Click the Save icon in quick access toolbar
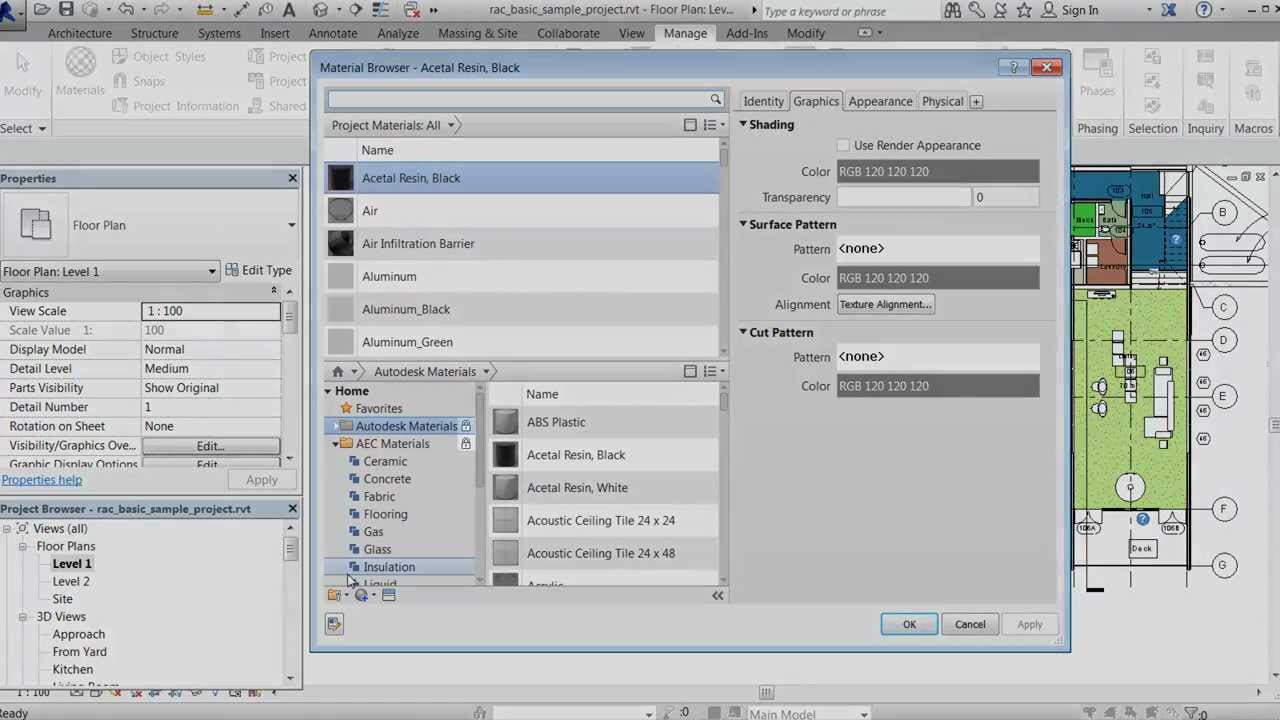The image size is (1280, 720). click(66, 9)
